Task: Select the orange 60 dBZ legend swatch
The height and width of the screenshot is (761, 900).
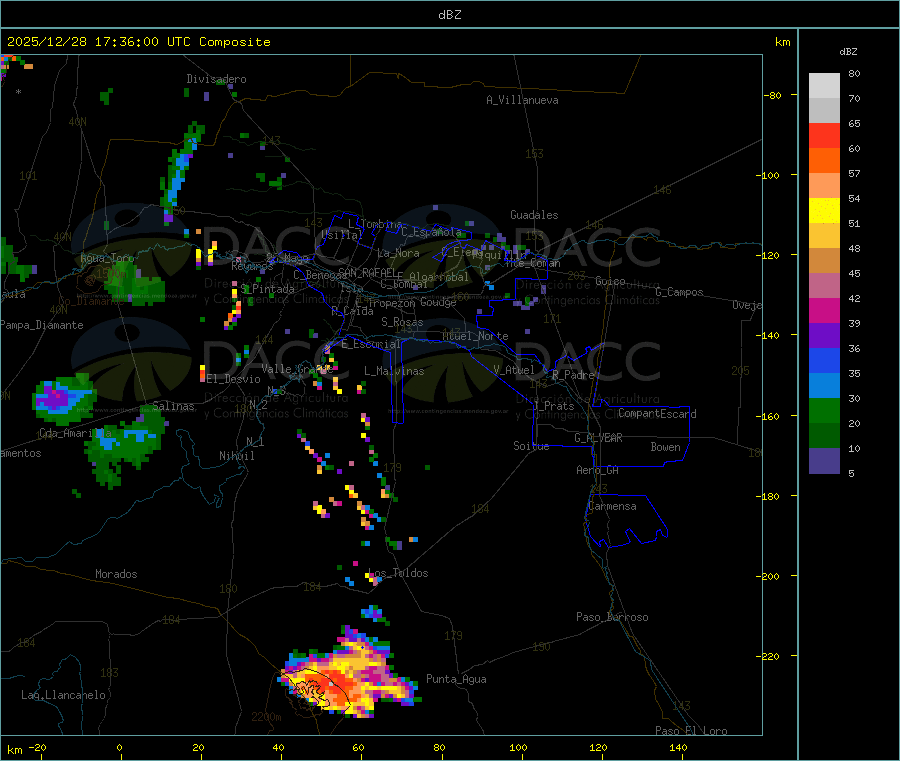Action: click(824, 161)
